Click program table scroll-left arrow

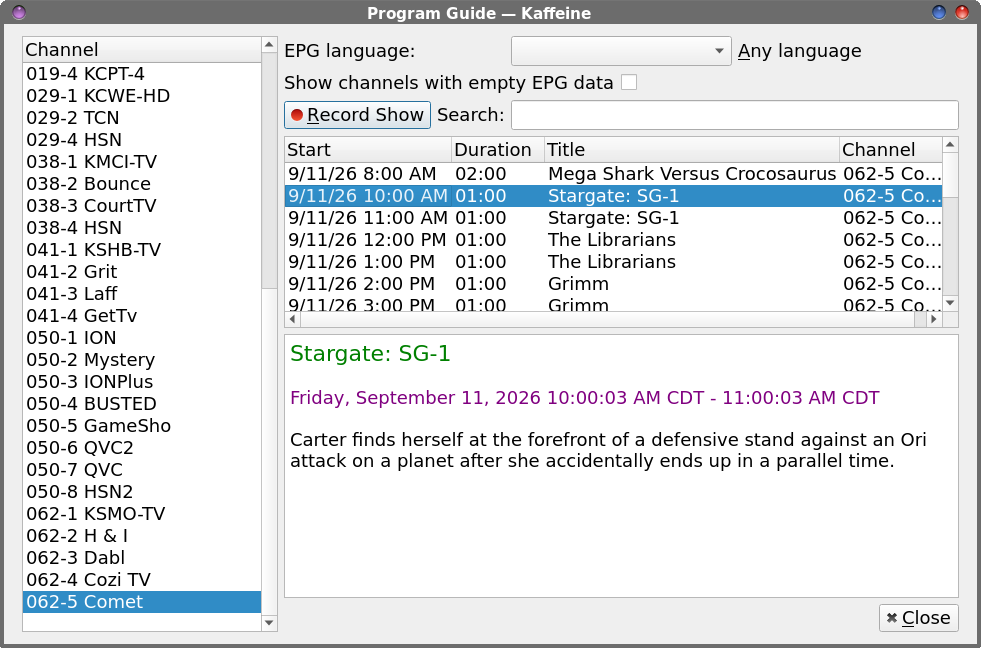pyautogui.click(x=292, y=320)
